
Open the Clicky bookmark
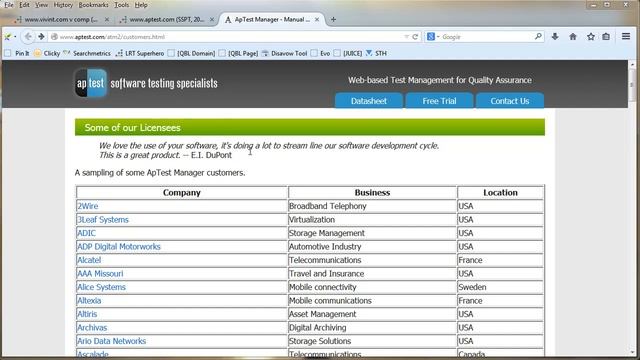[47, 53]
